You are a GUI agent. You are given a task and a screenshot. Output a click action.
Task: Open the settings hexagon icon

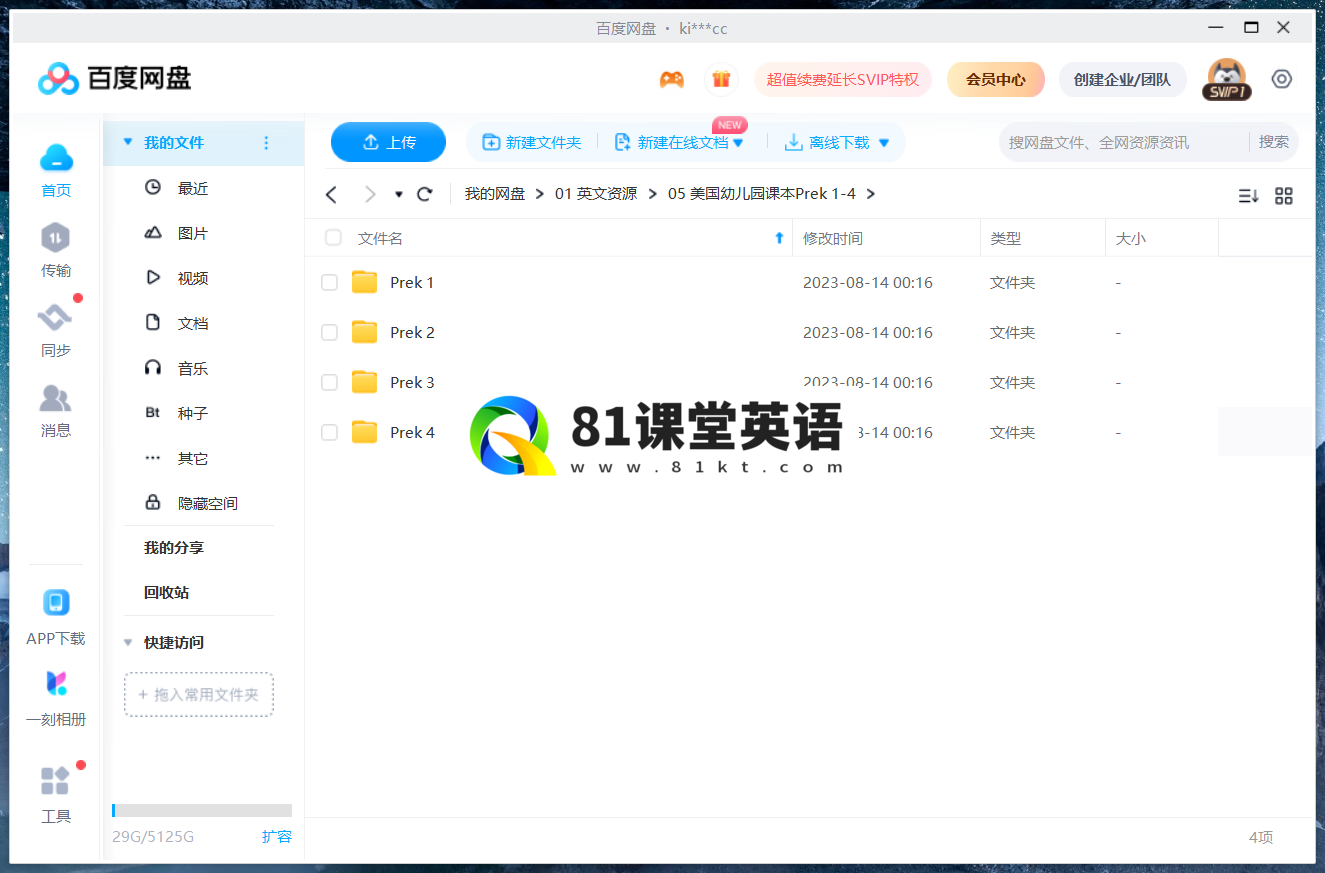click(1282, 79)
